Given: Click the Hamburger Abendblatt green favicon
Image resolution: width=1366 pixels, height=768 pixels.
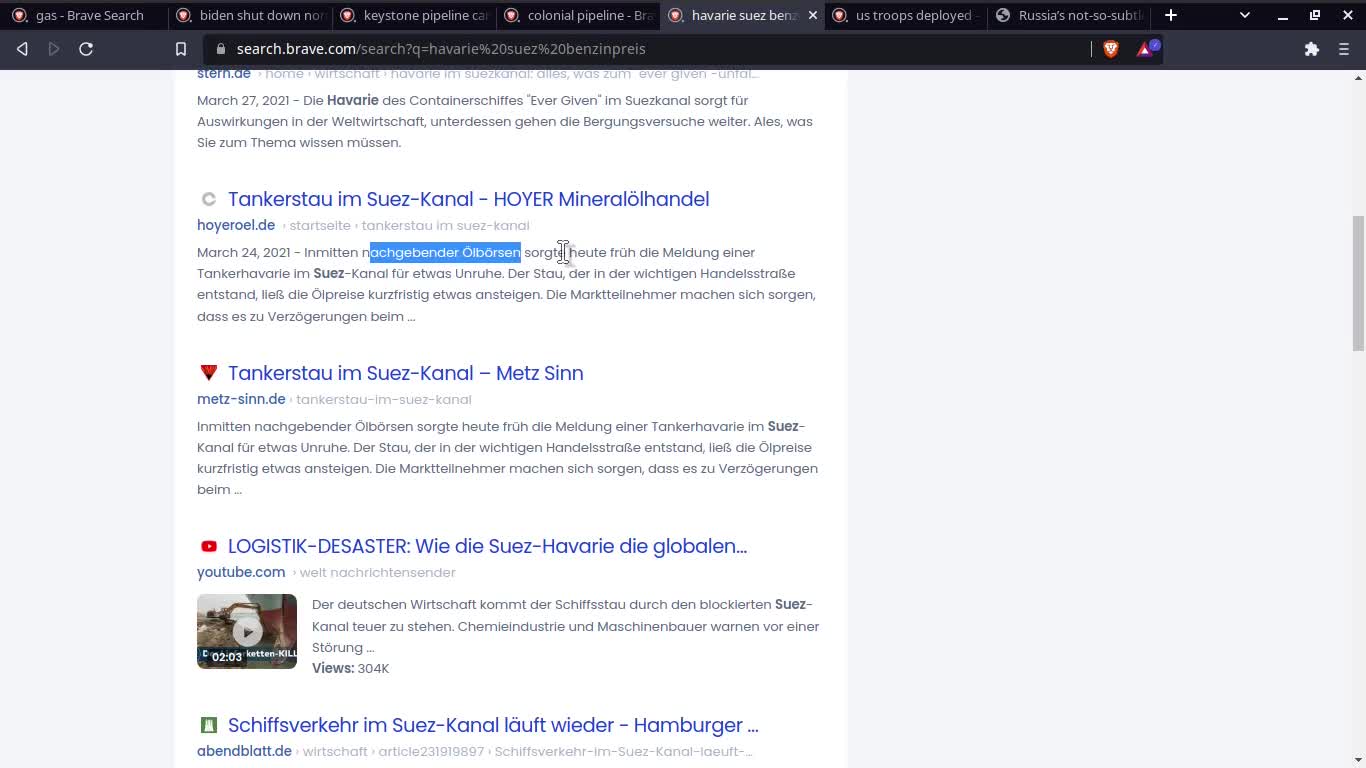Looking at the screenshot, I should tap(208, 725).
